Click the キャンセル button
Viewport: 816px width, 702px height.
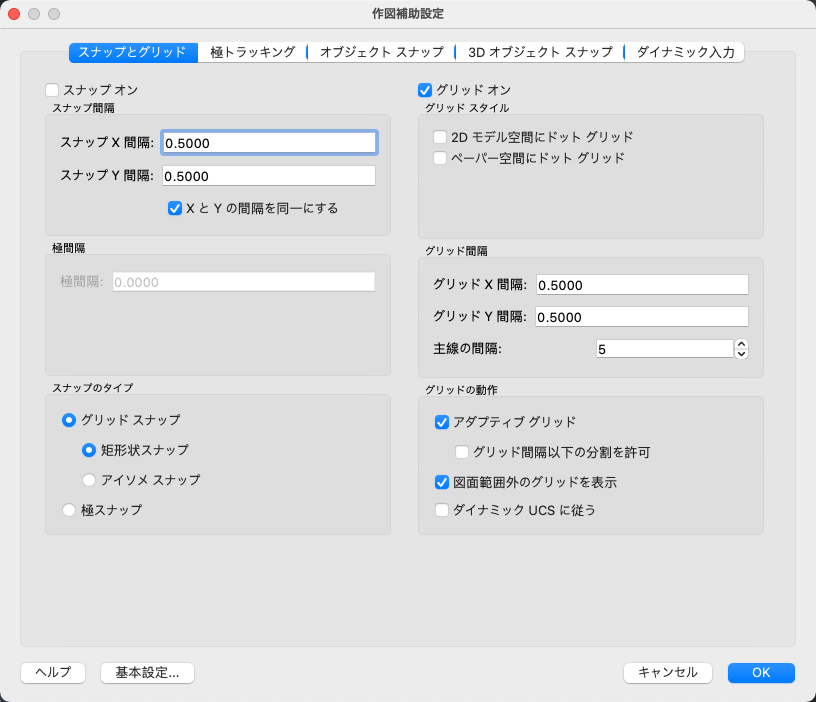[x=667, y=672]
